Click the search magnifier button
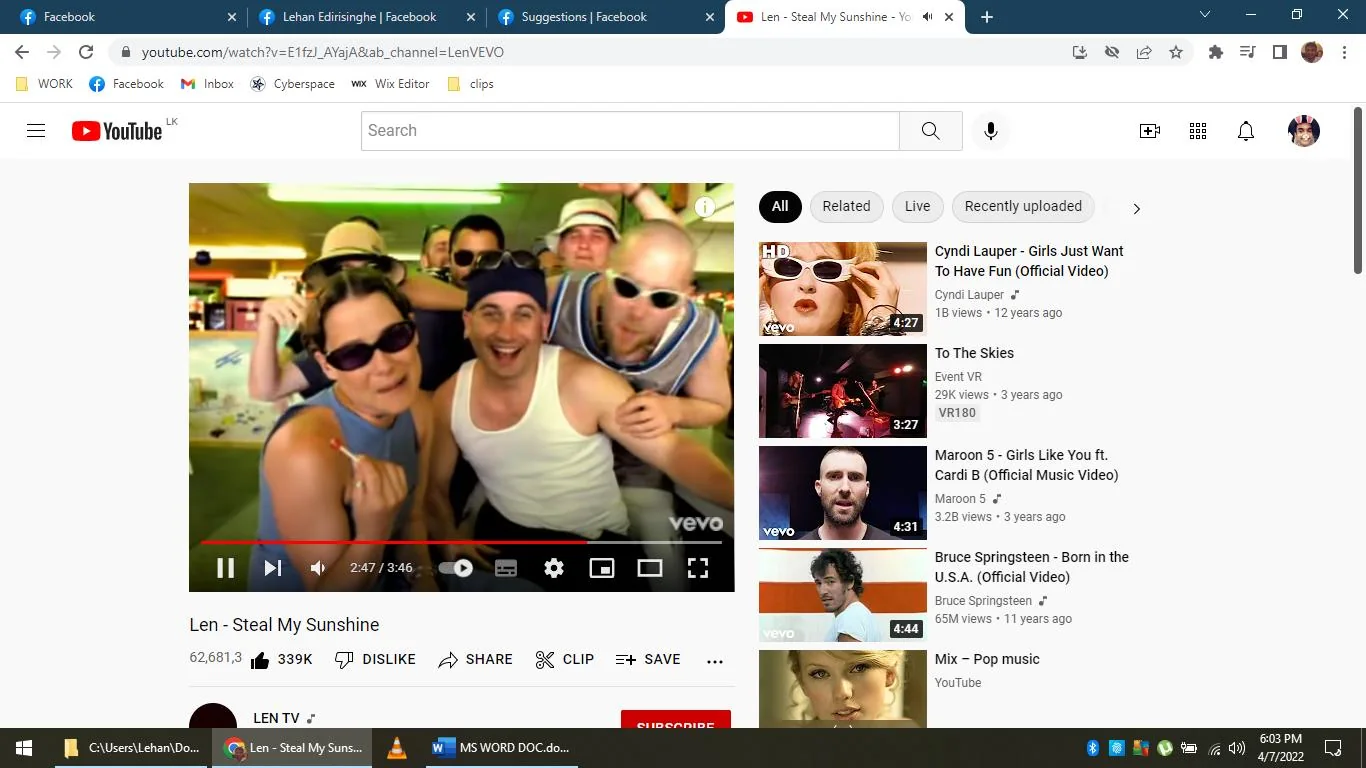The image size is (1366, 768). pos(931,131)
